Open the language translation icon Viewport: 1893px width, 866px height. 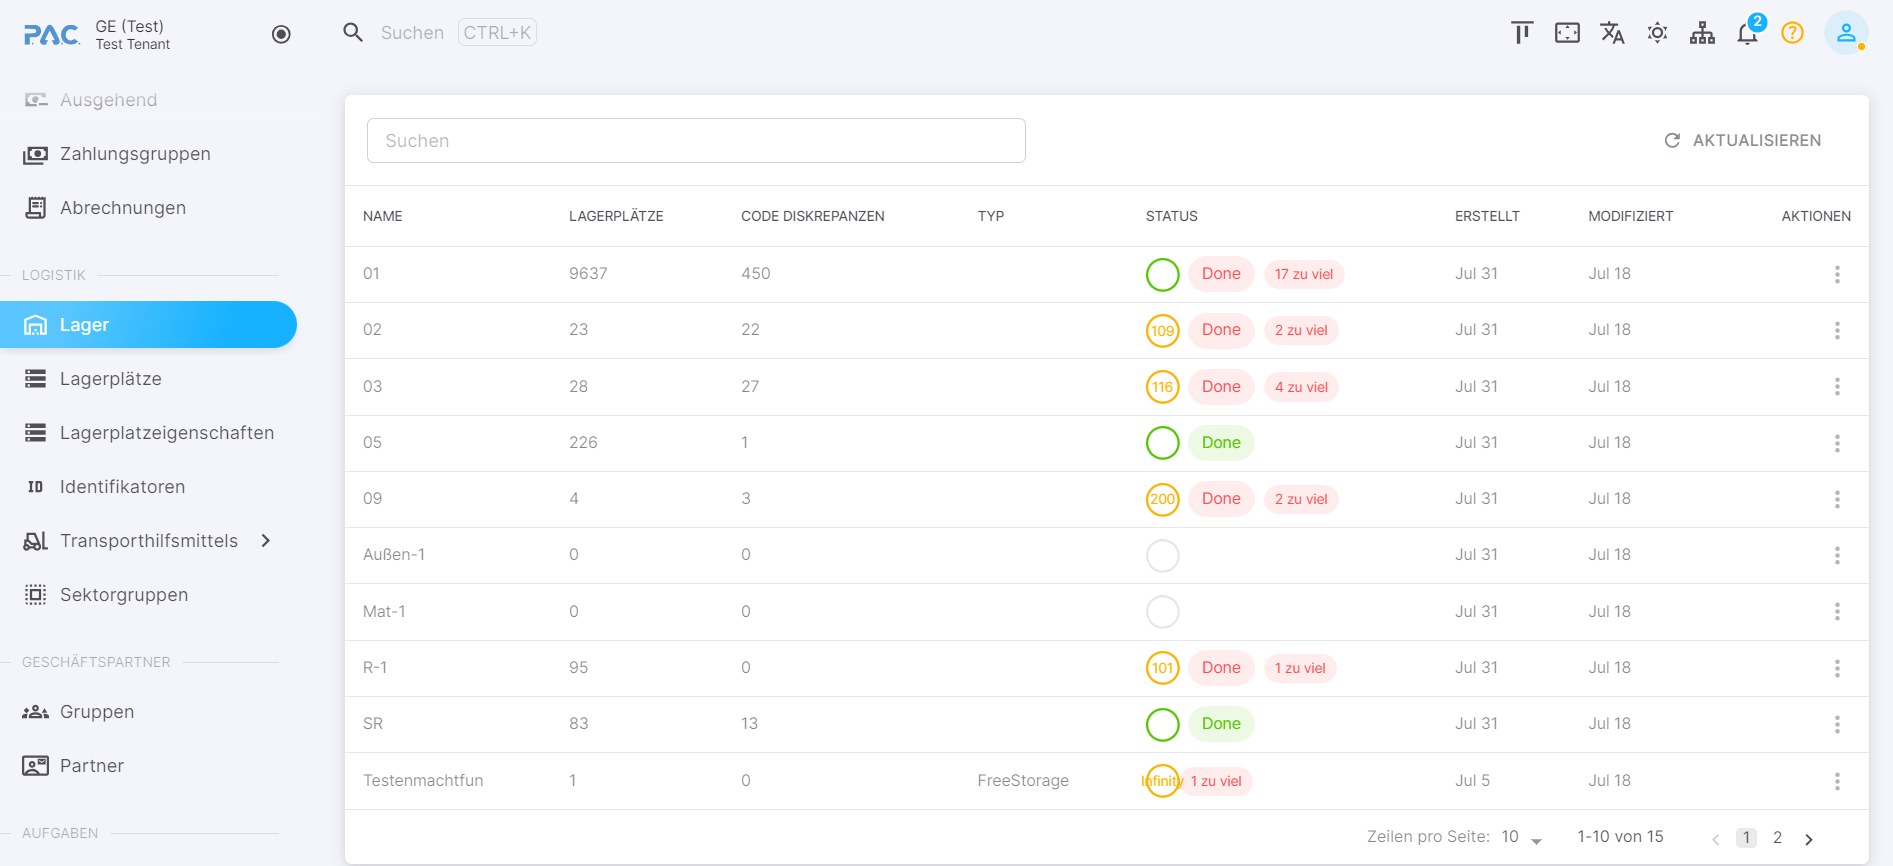[1612, 33]
